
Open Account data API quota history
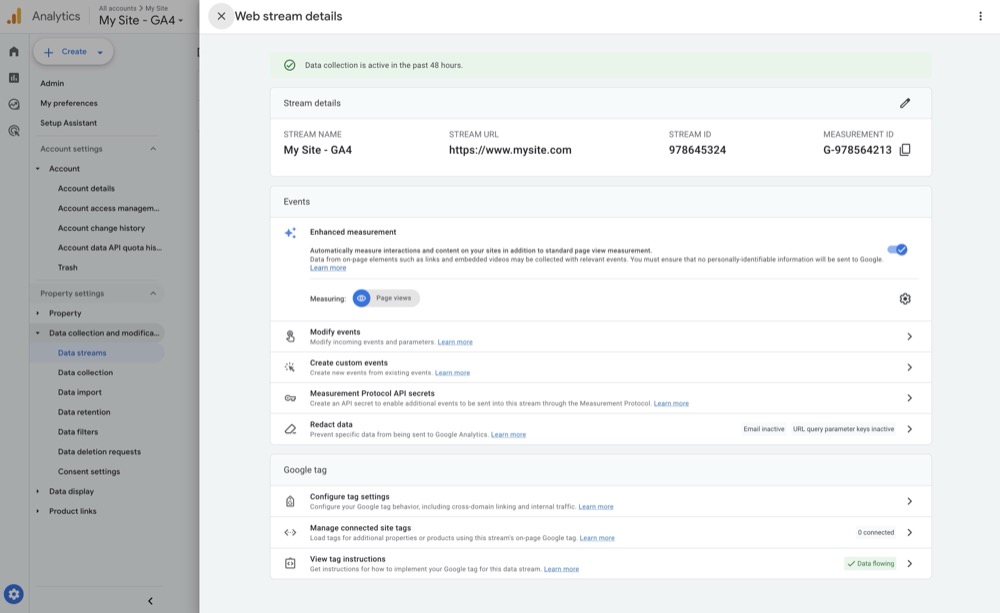[x=110, y=248]
